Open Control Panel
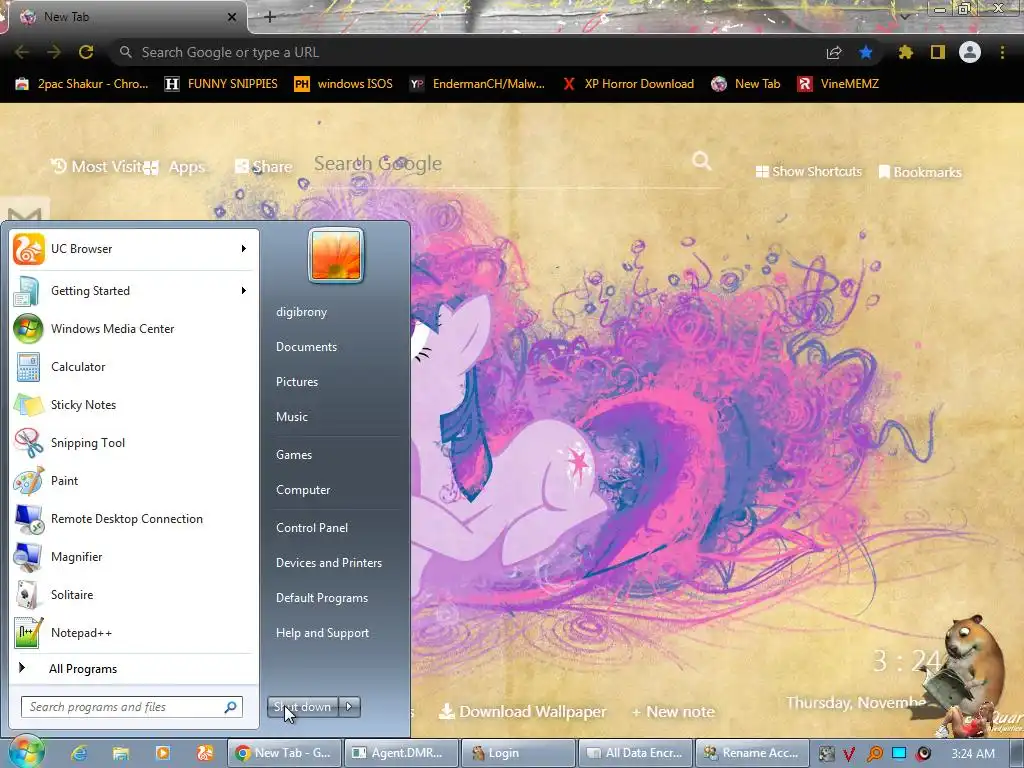The image size is (1024, 768). tap(312, 528)
